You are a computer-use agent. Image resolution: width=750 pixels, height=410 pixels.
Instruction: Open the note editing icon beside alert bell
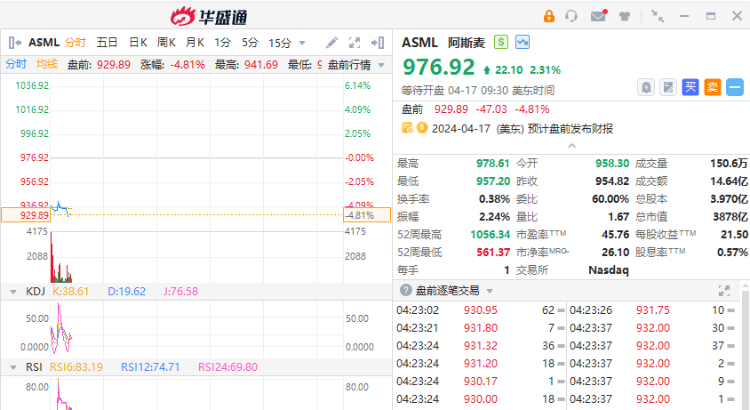pyautogui.click(x=667, y=88)
